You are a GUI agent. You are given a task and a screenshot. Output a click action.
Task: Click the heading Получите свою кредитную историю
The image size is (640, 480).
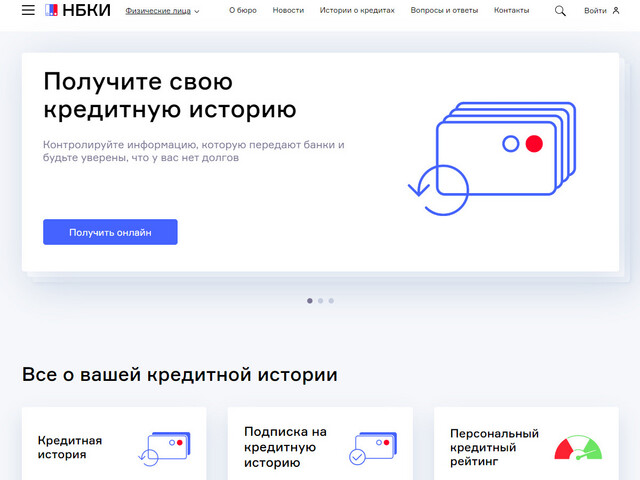coord(170,95)
